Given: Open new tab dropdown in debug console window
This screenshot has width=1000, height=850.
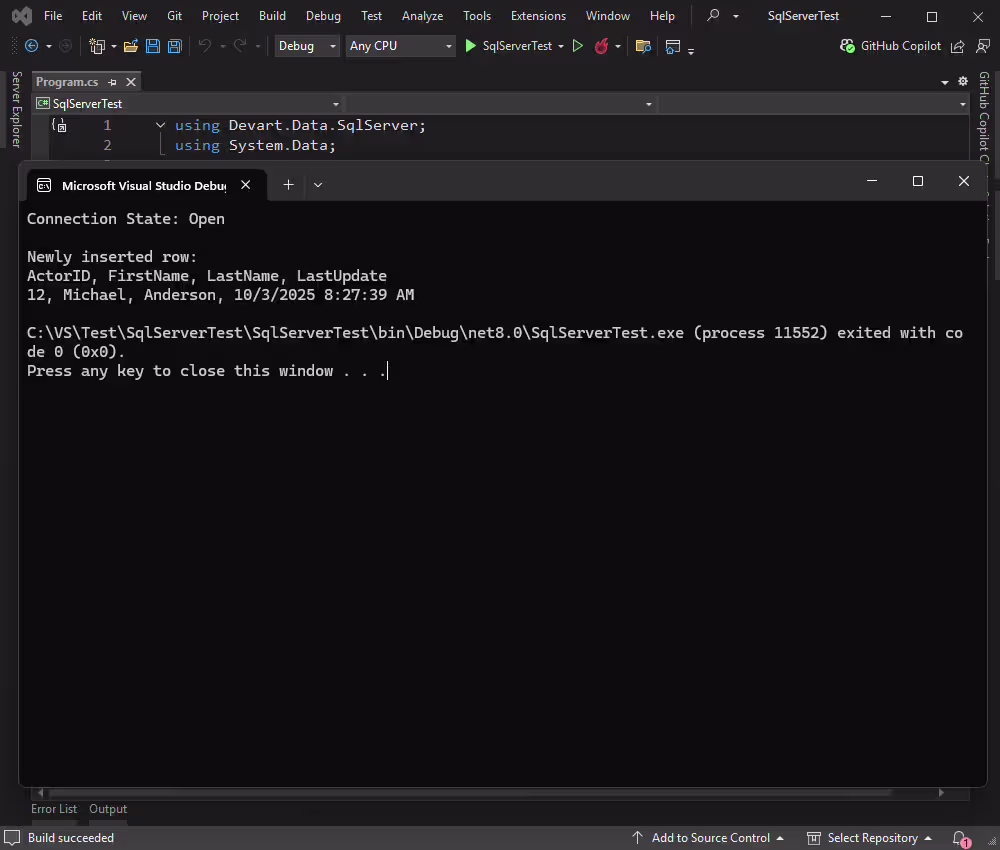Looking at the screenshot, I should tap(316, 184).
